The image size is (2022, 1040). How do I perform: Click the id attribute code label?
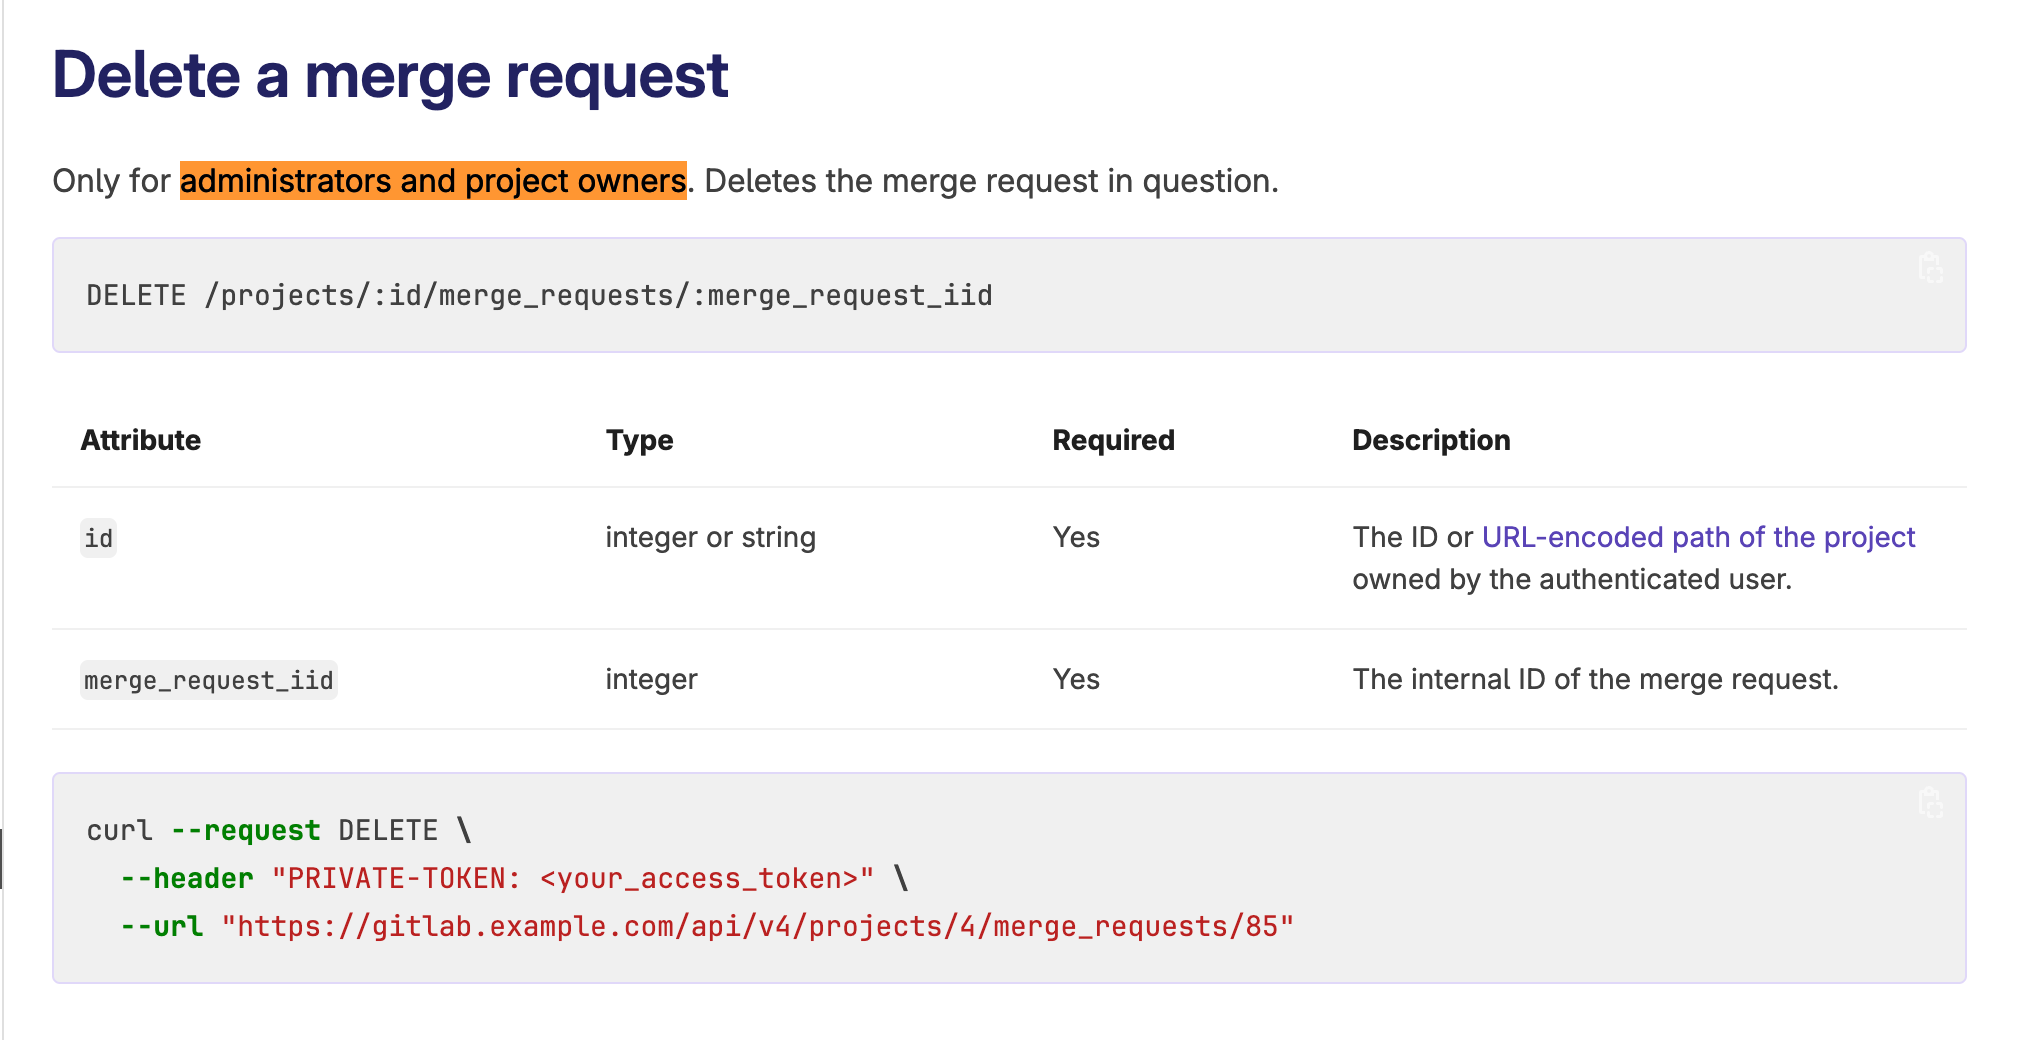coord(97,538)
